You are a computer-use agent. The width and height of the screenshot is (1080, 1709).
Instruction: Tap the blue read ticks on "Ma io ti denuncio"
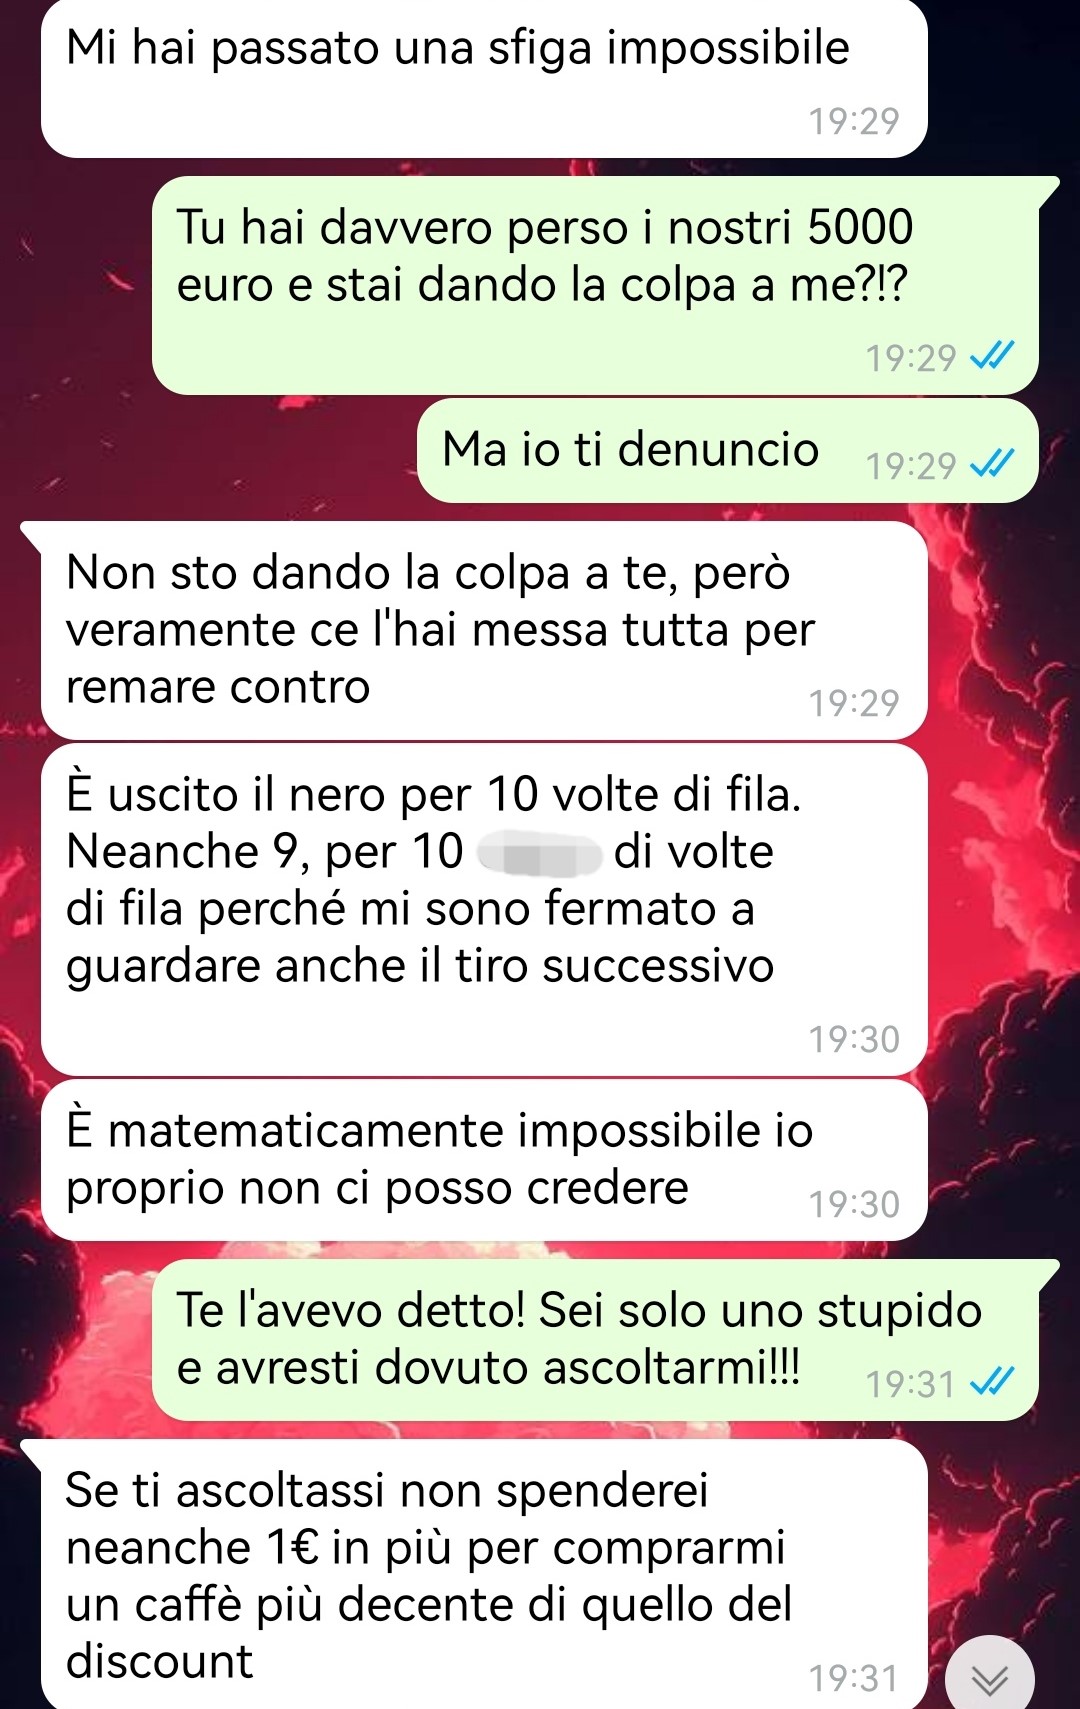(x=993, y=464)
